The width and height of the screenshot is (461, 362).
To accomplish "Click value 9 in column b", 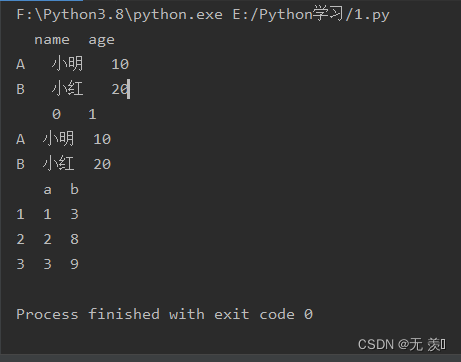I will (x=74, y=264).
